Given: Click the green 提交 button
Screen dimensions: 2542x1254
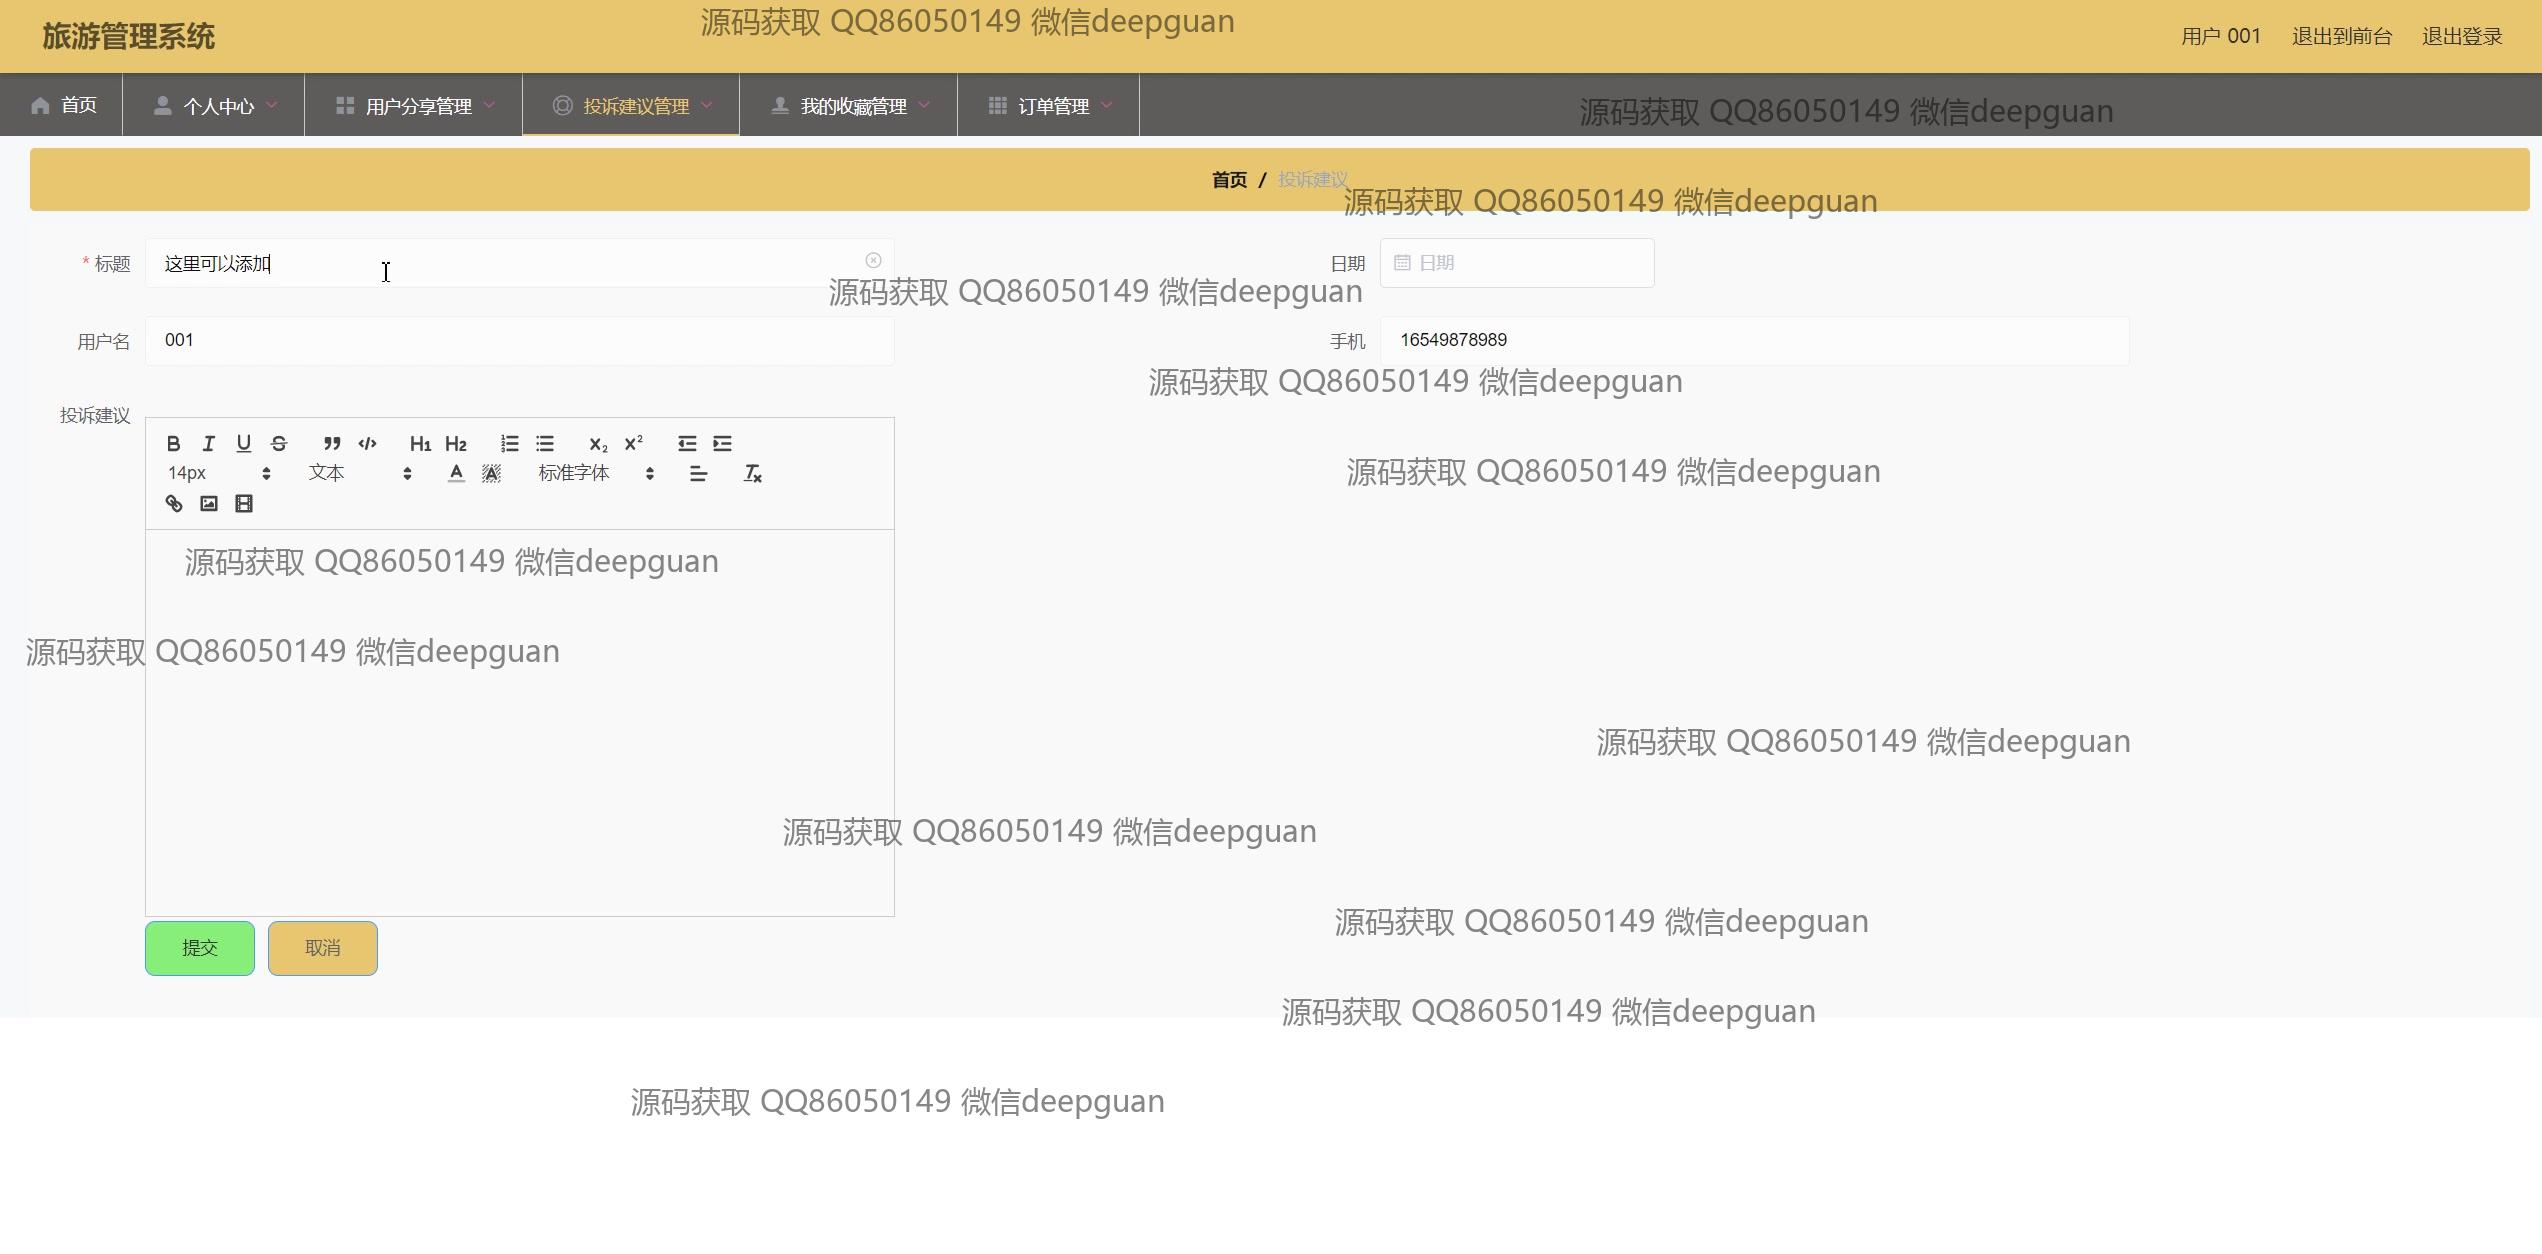Looking at the screenshot, I should [x=200, y=948].
